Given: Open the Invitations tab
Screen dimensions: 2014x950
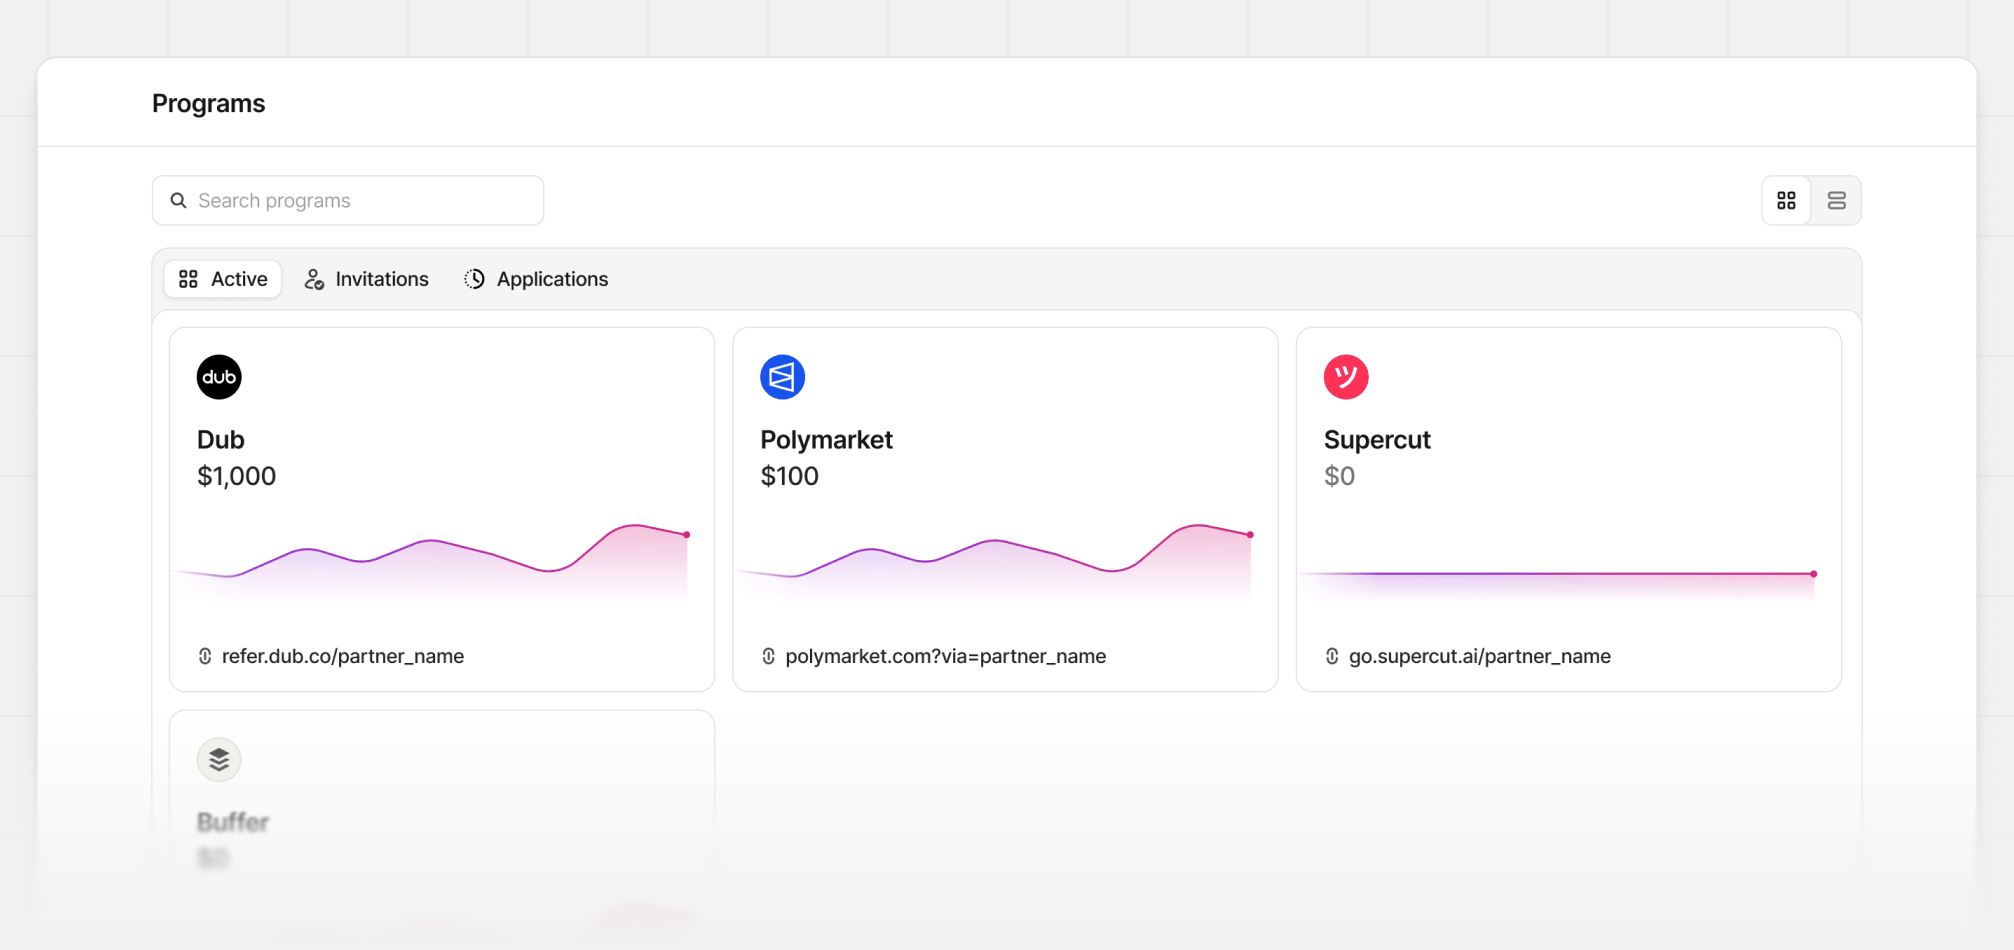Looking at the screenshot, I should 367,279.
